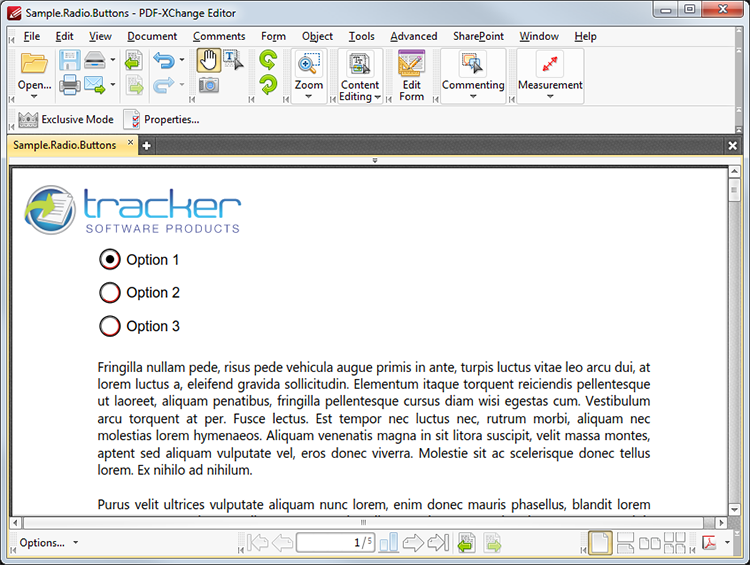
Task: Click the horizontal scrollbar thumb
Action: pyautogui.click(x=363, y=522)
